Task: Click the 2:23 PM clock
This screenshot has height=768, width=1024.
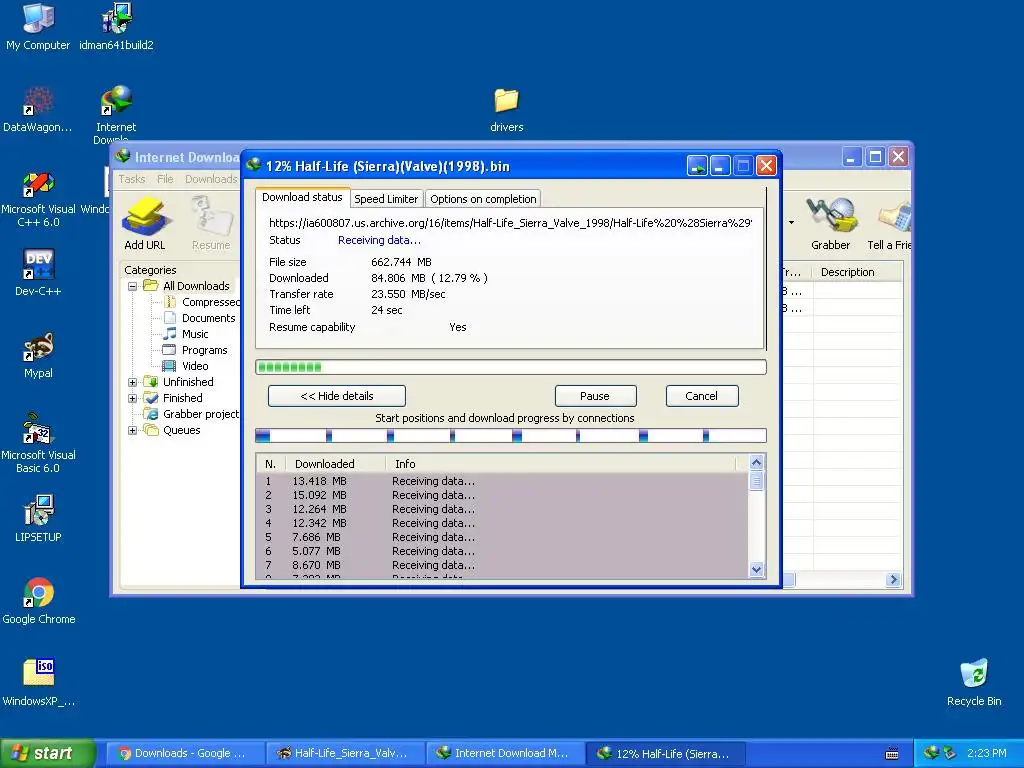Action: tap(986, 753)
